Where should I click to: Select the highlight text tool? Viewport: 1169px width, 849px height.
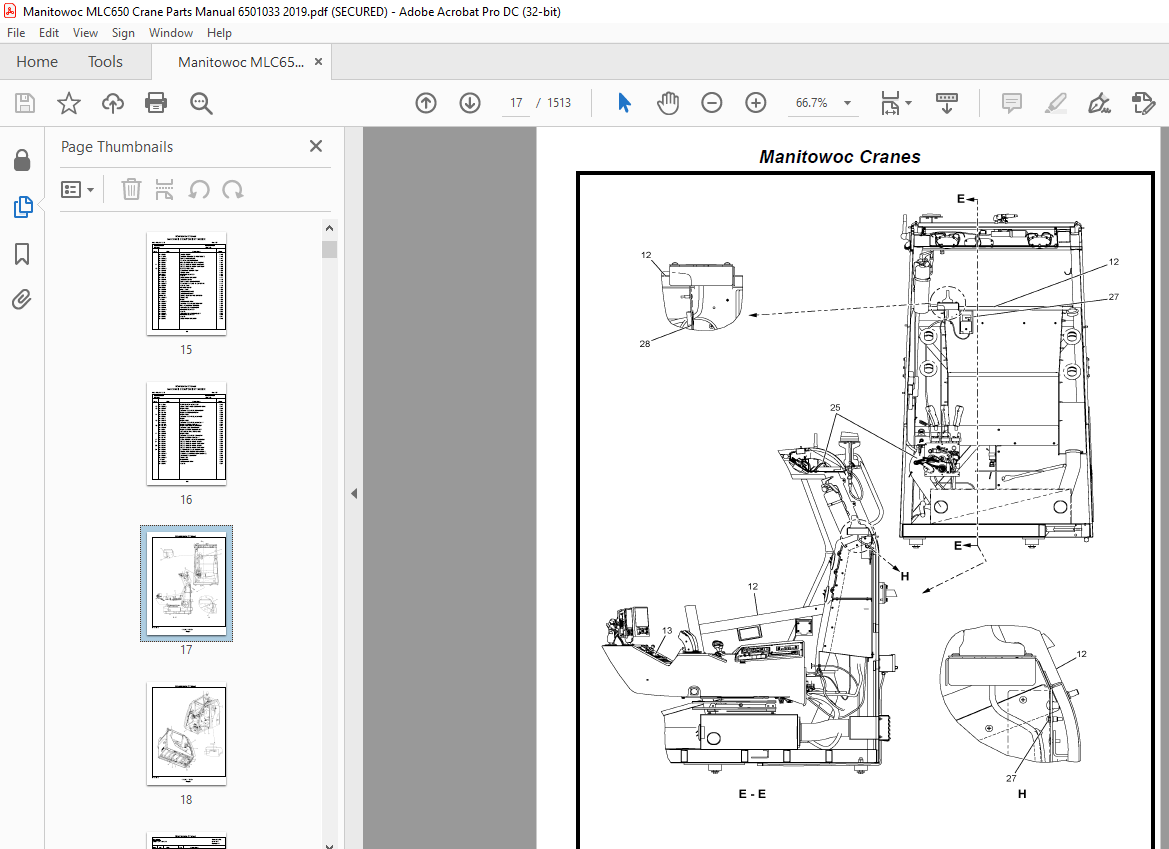(x=1055, y=103)
